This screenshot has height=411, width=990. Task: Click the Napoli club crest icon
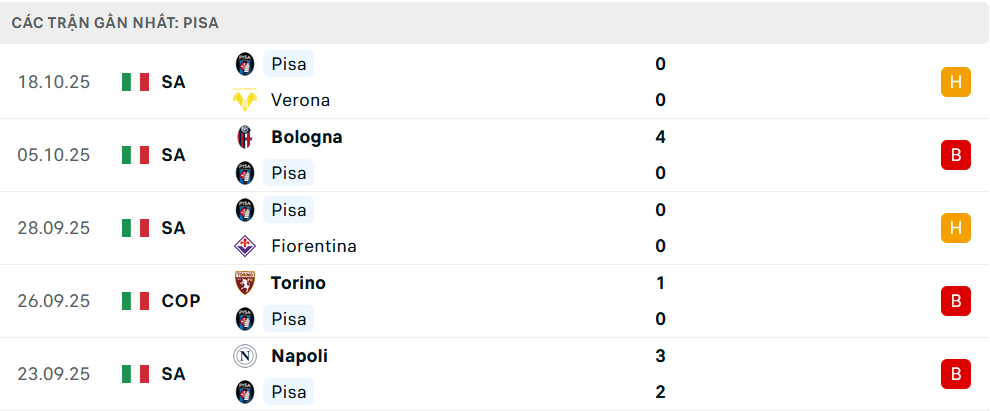click(245, 356)
